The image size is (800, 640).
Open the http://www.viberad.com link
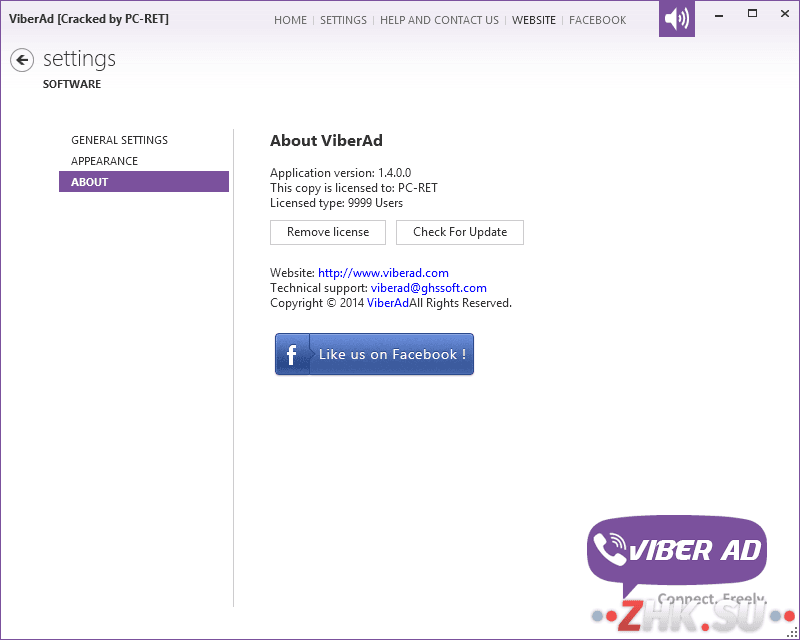[x=383, y=273]
